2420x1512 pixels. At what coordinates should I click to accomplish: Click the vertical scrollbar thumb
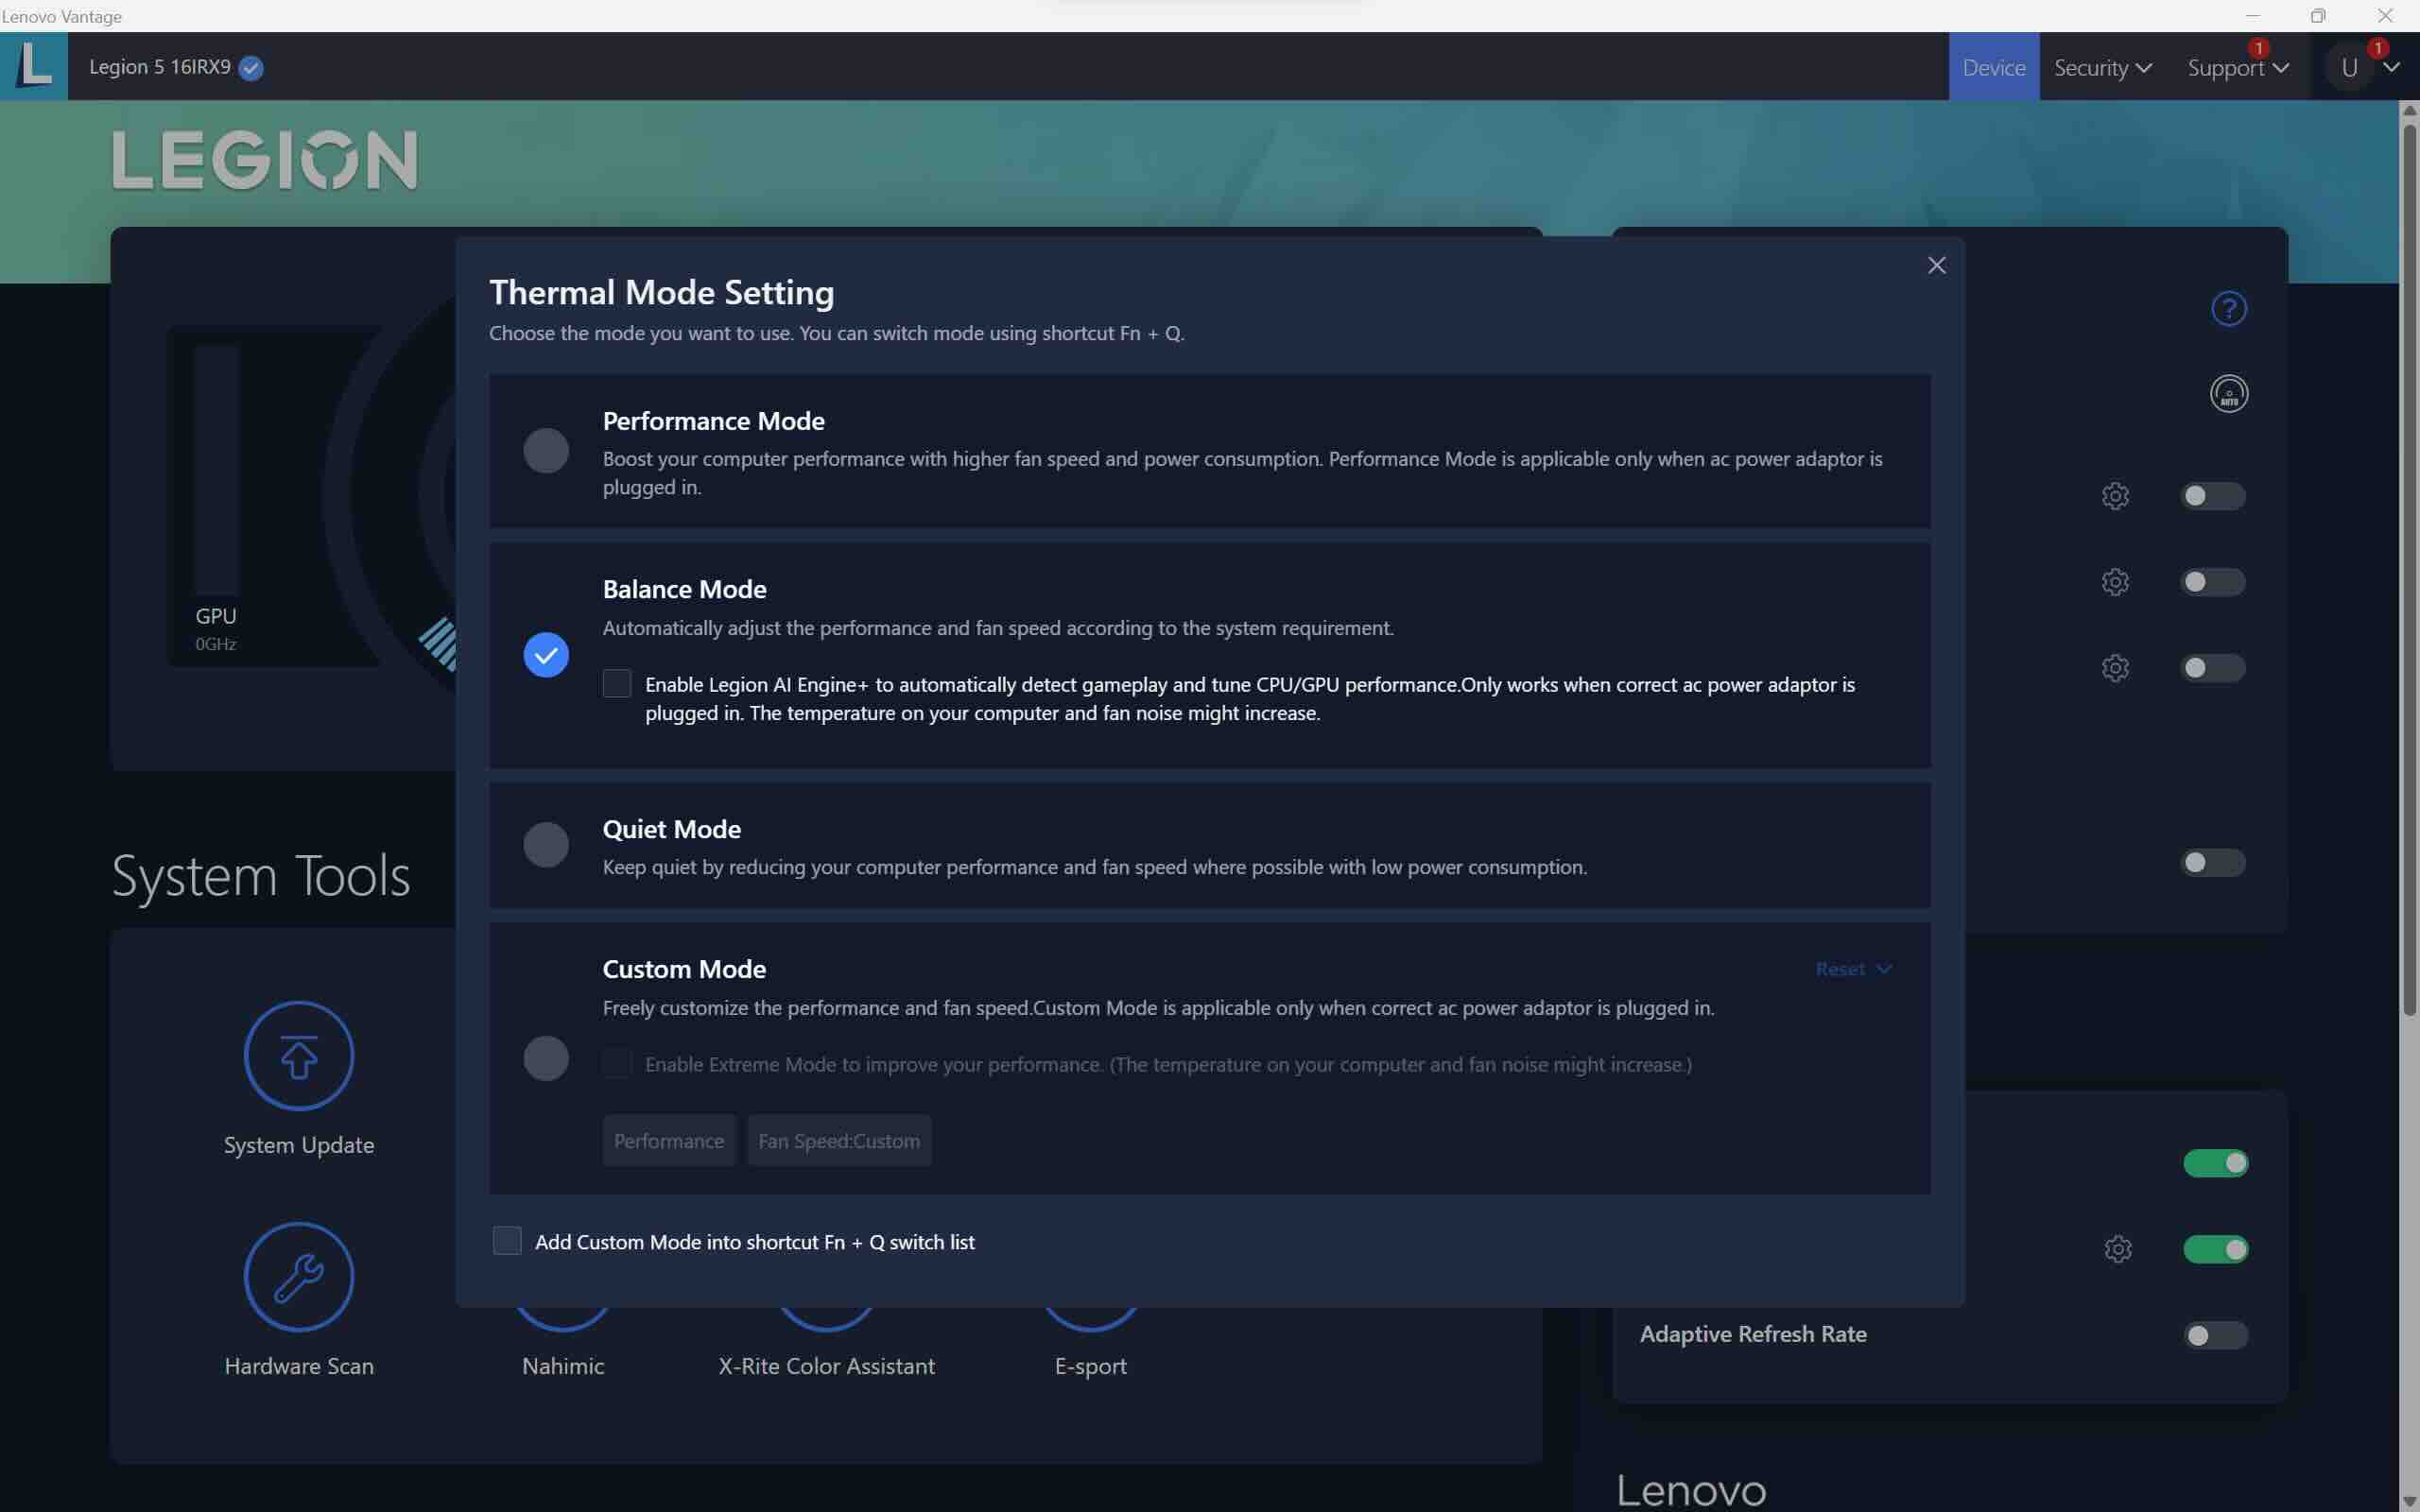[2409, 570]
